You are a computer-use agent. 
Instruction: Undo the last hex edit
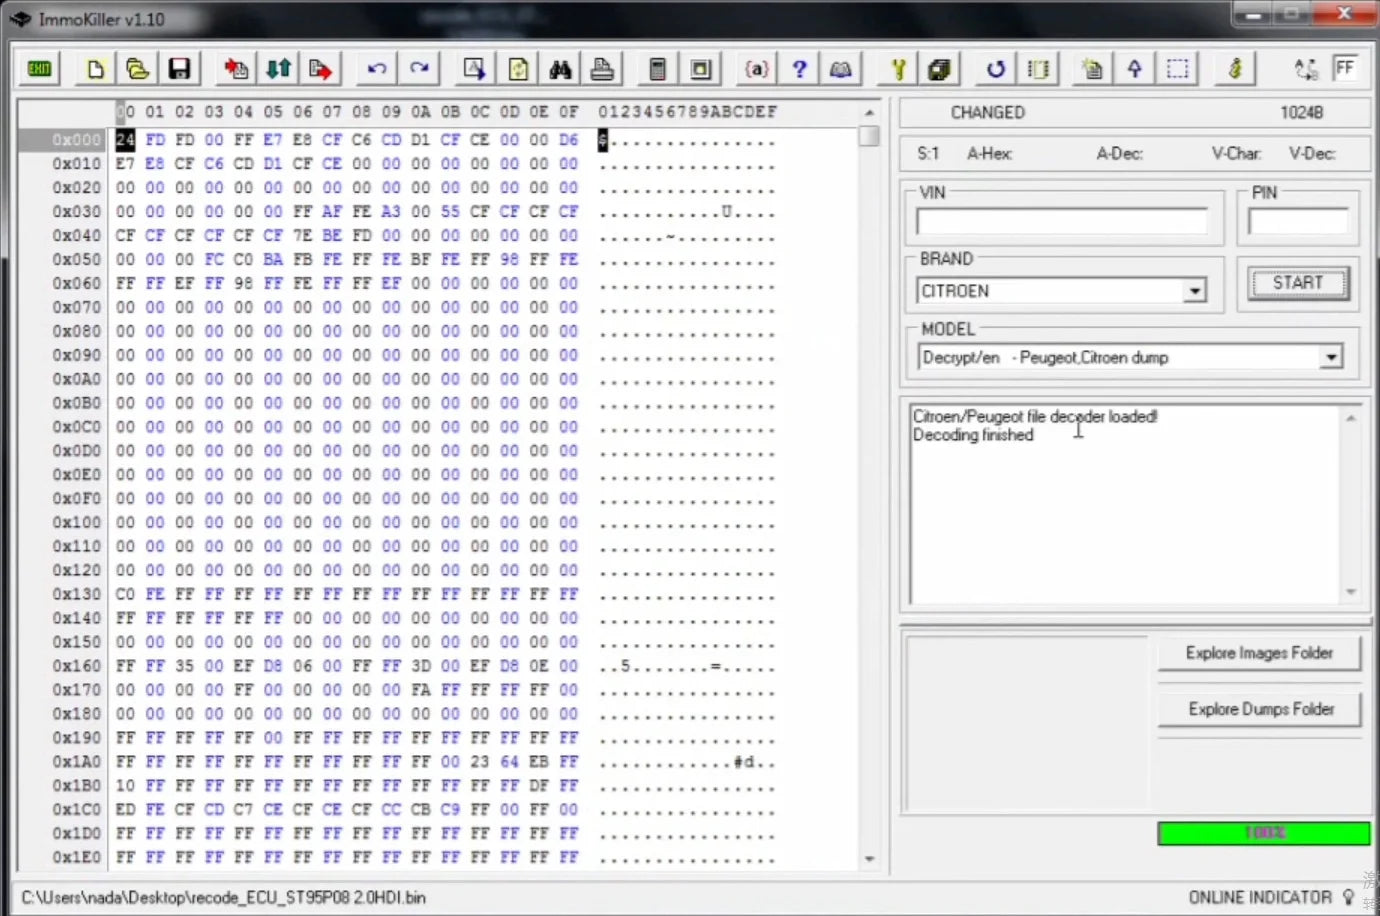point(376,68)
